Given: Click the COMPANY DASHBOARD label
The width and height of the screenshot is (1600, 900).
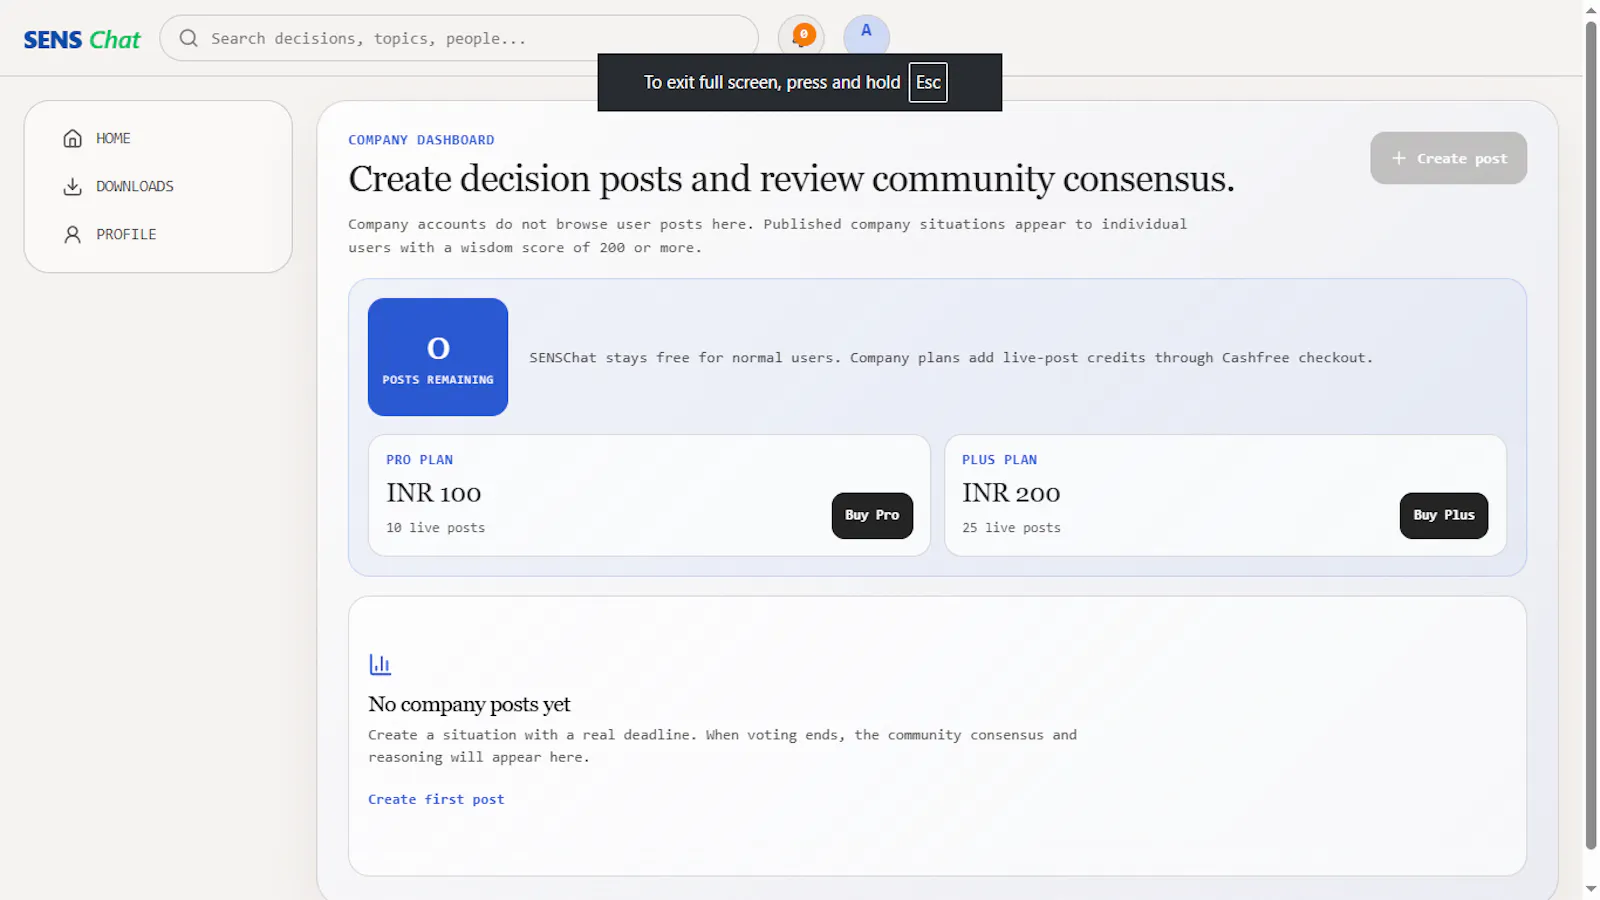Looking at the screenshot, I should pyautogui.click(x=421, y=140).
